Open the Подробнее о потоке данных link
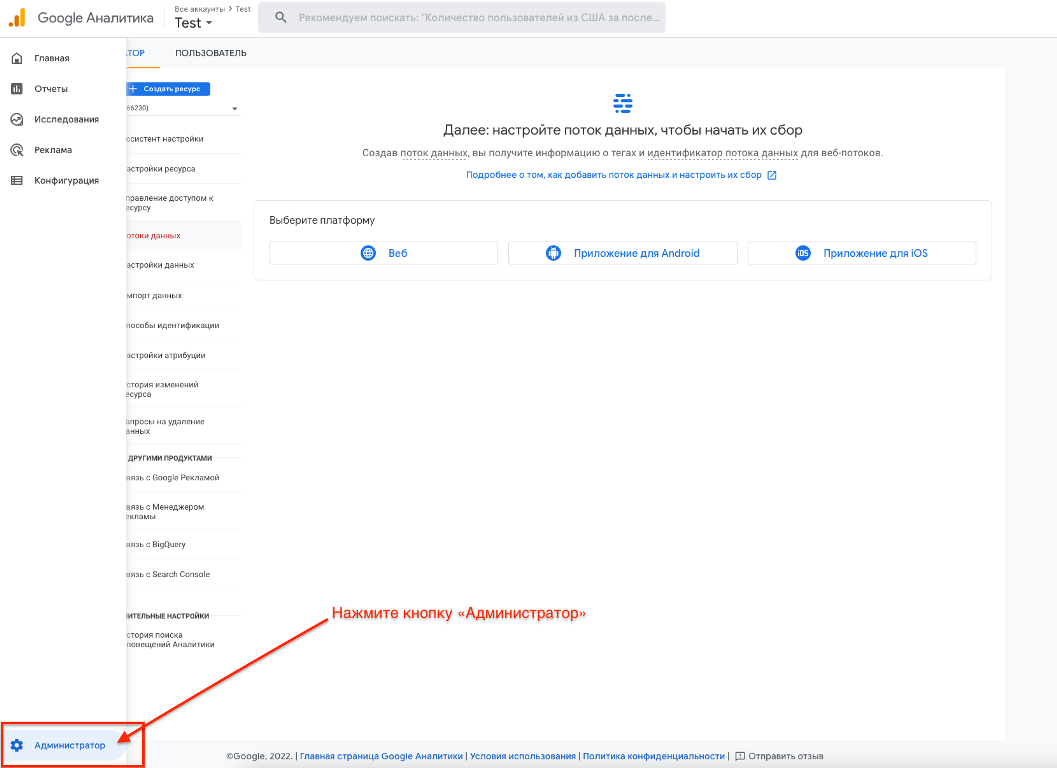 (613, 175)
